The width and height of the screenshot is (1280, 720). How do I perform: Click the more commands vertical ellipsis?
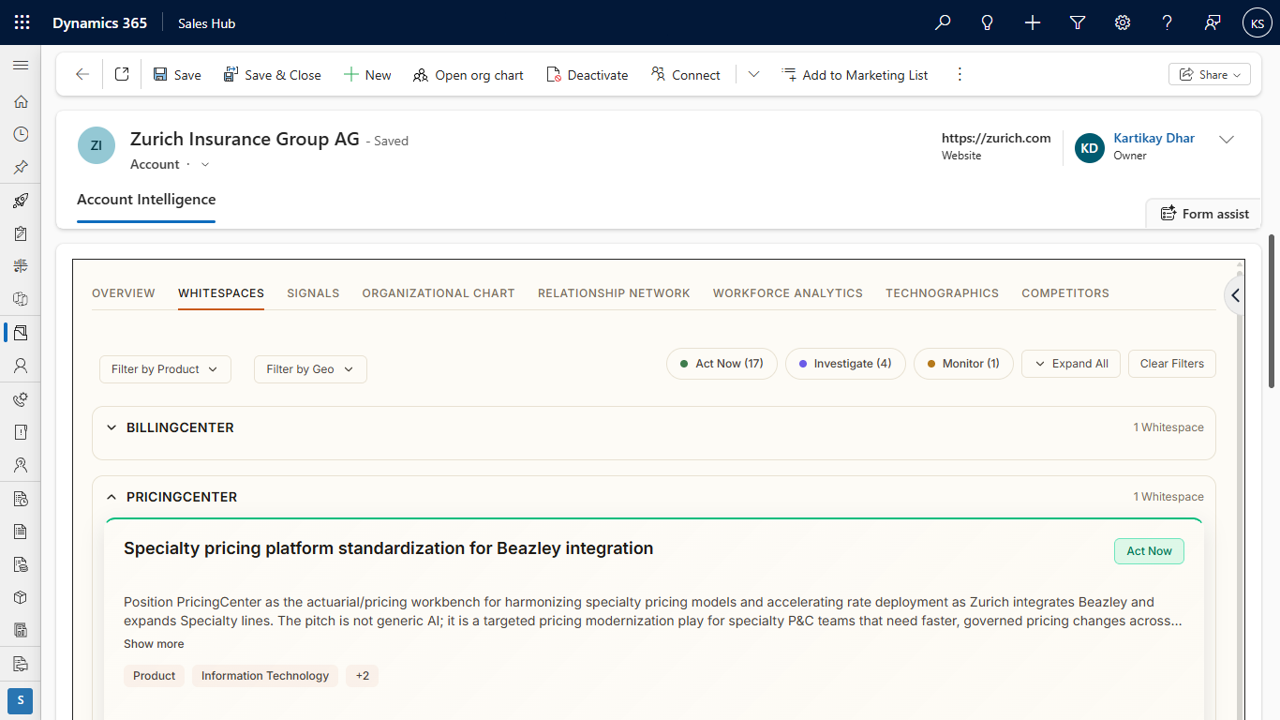(959, 74)
